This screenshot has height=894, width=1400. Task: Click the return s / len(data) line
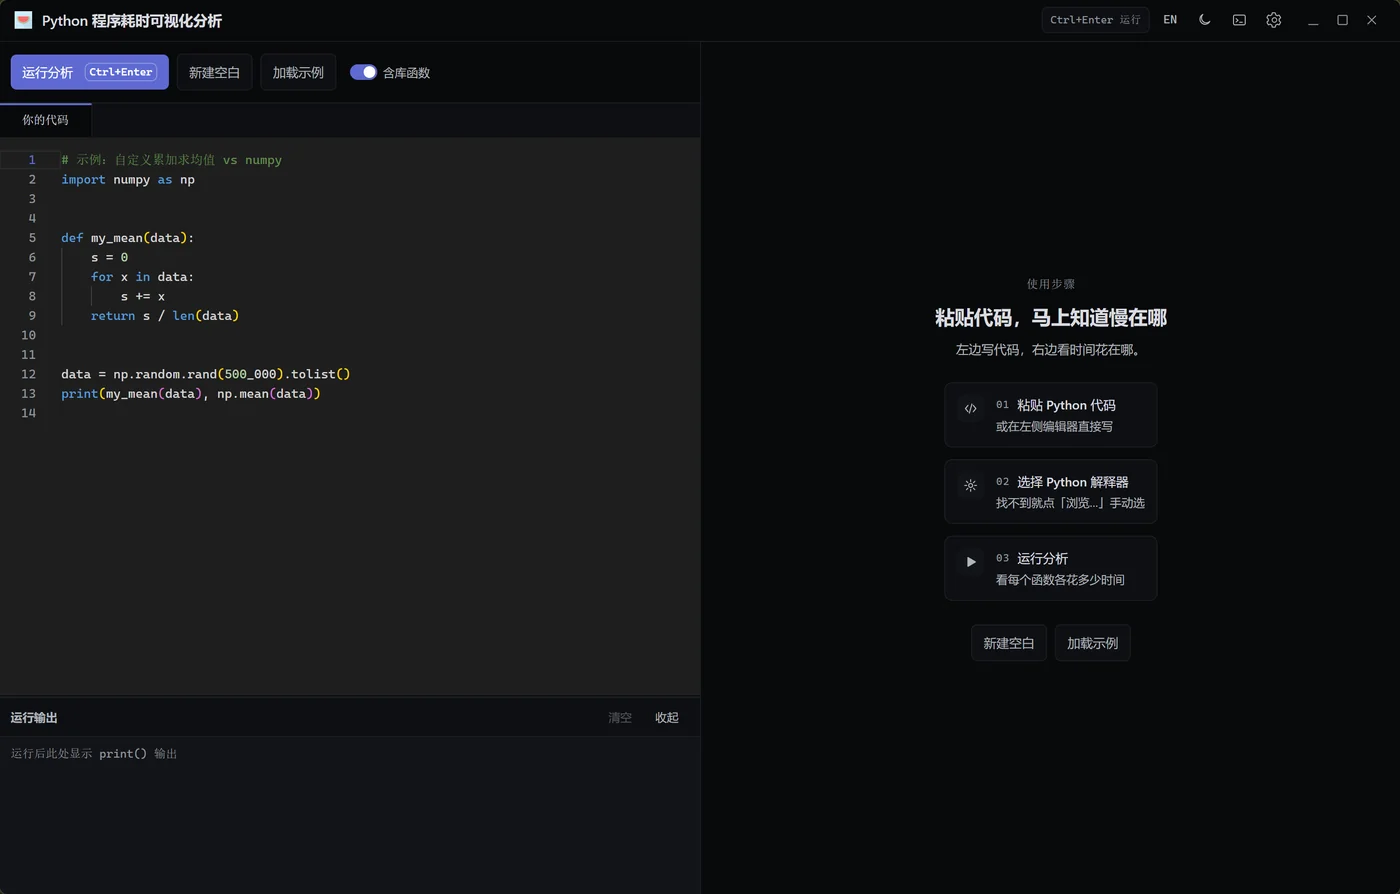point(165,316)
